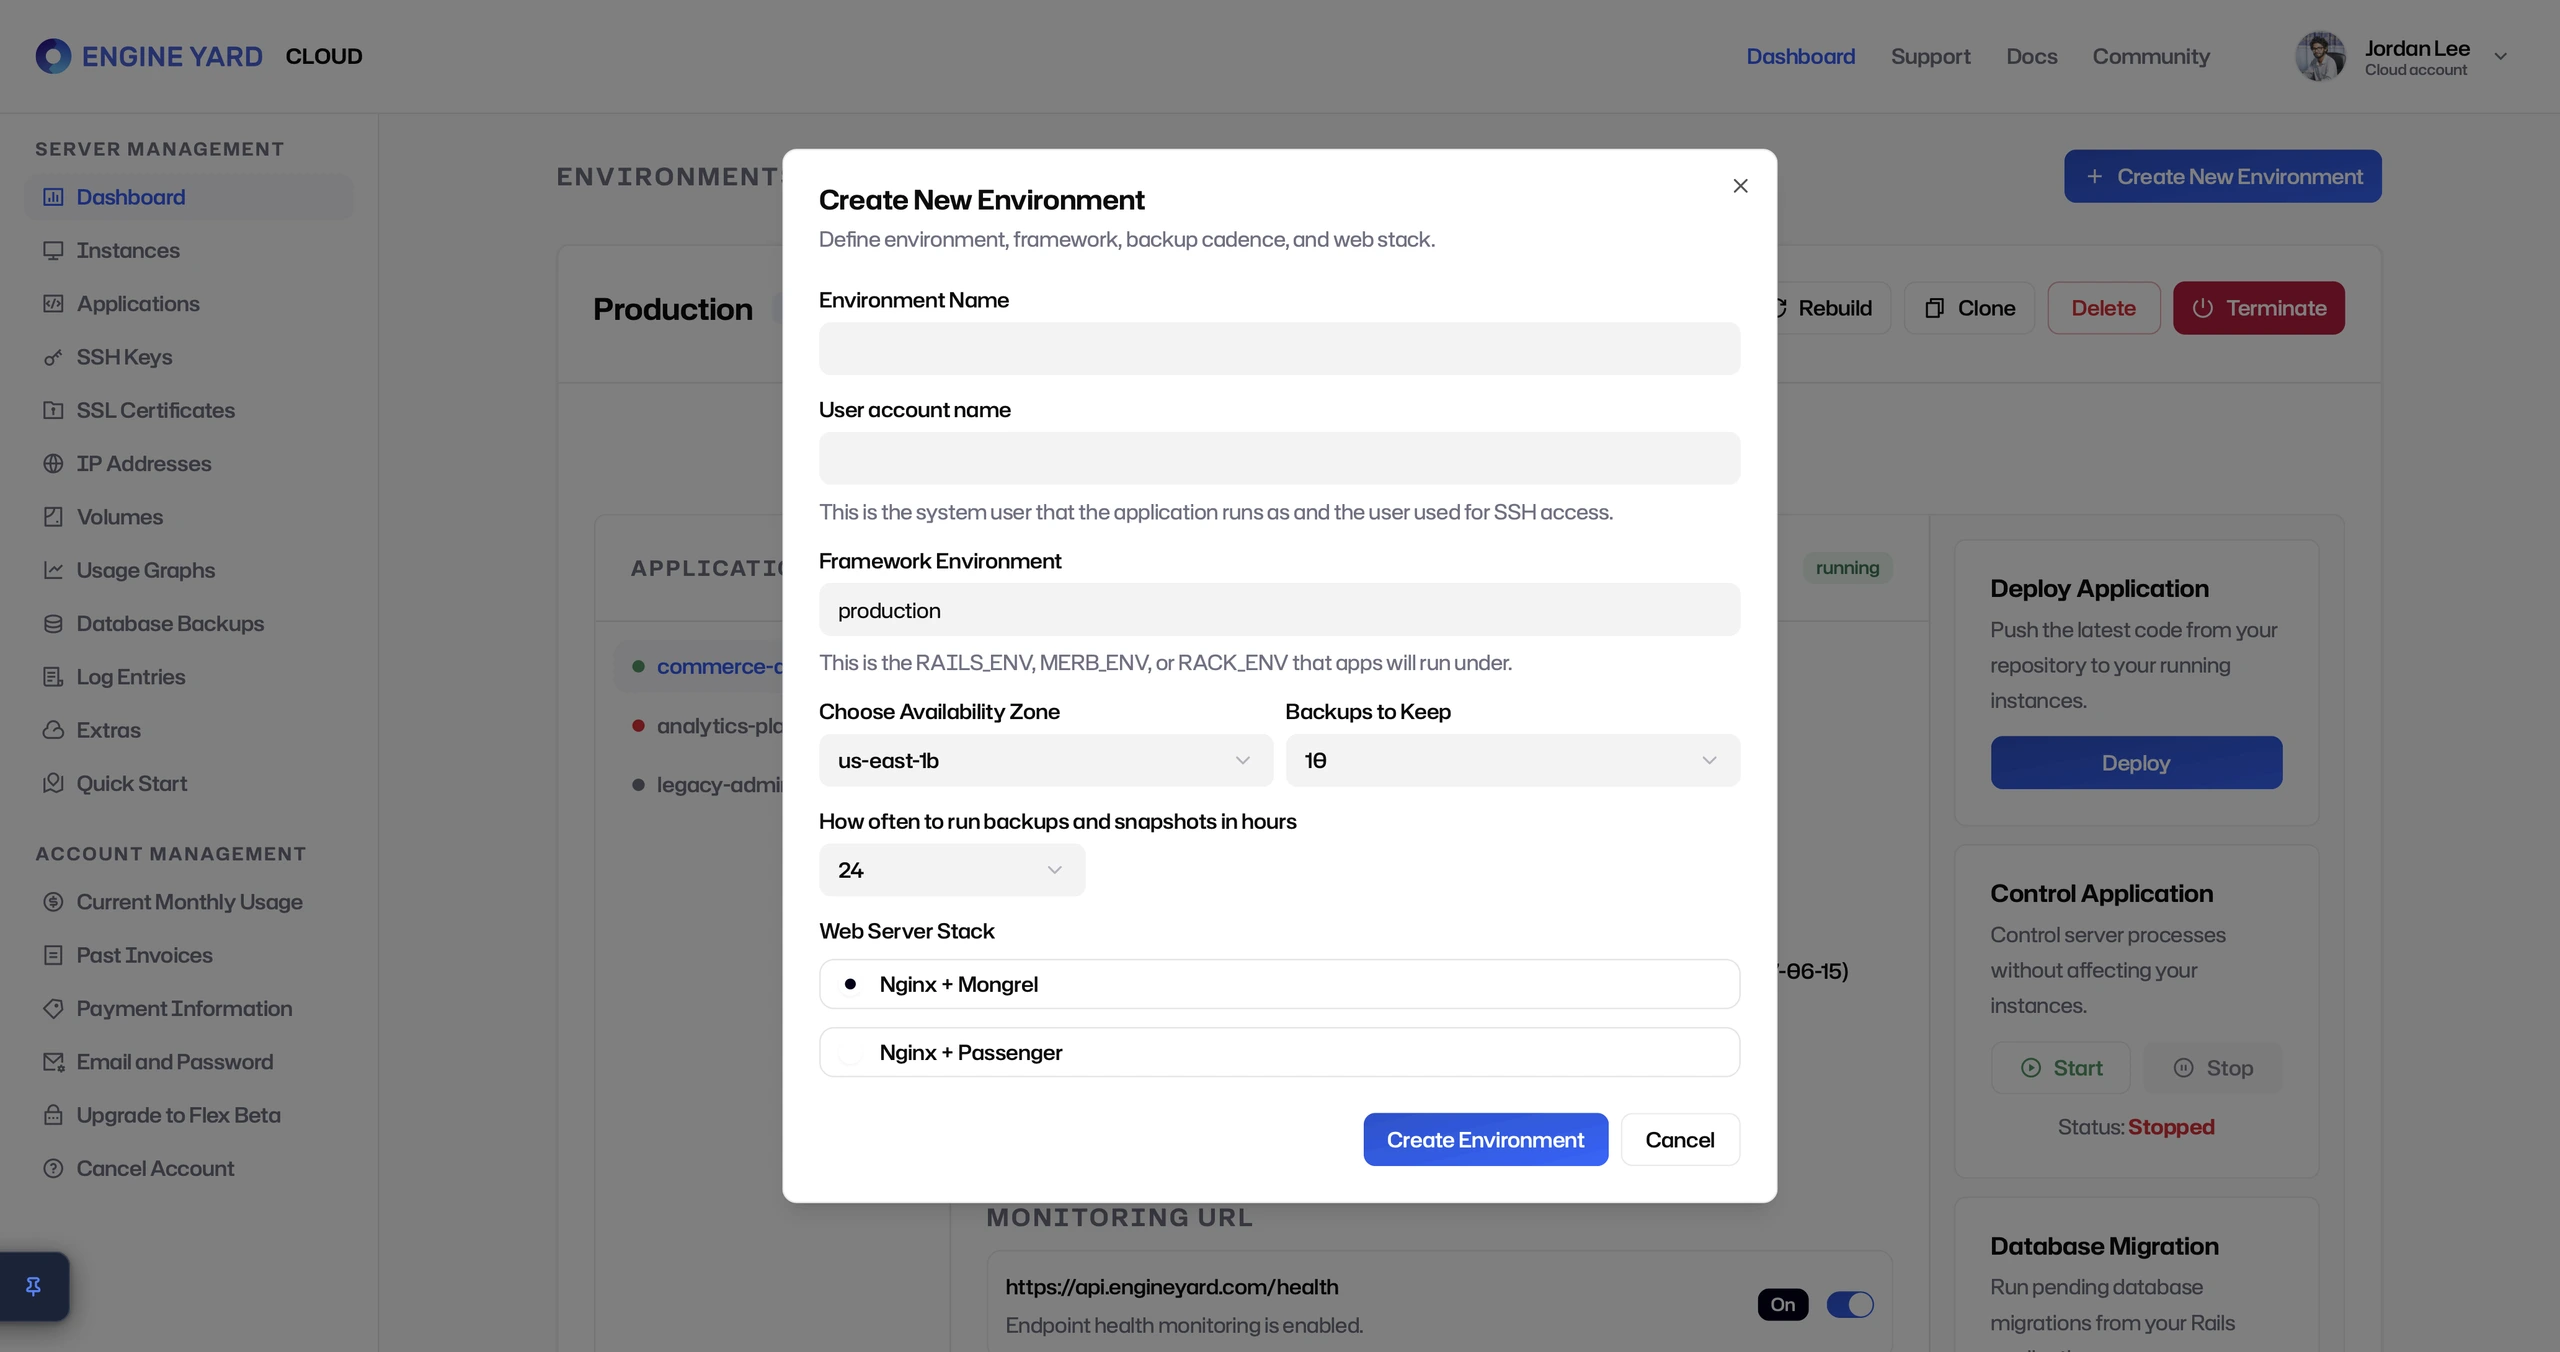Image resolution: width=2560 pixels, height=1352 pixels.
Task: Click the pin icon at bottom left
Action: click(33, 1286)
